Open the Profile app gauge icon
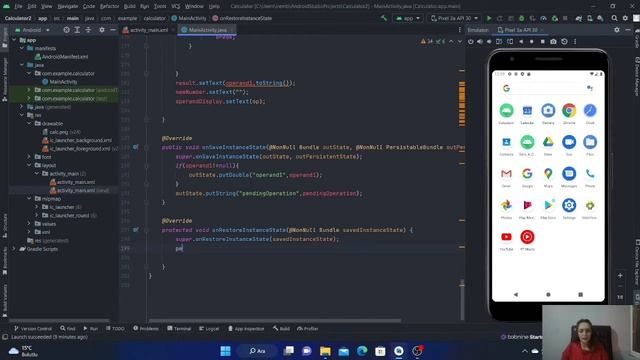This screenshot has height=360, width=640. click(543, 18)
